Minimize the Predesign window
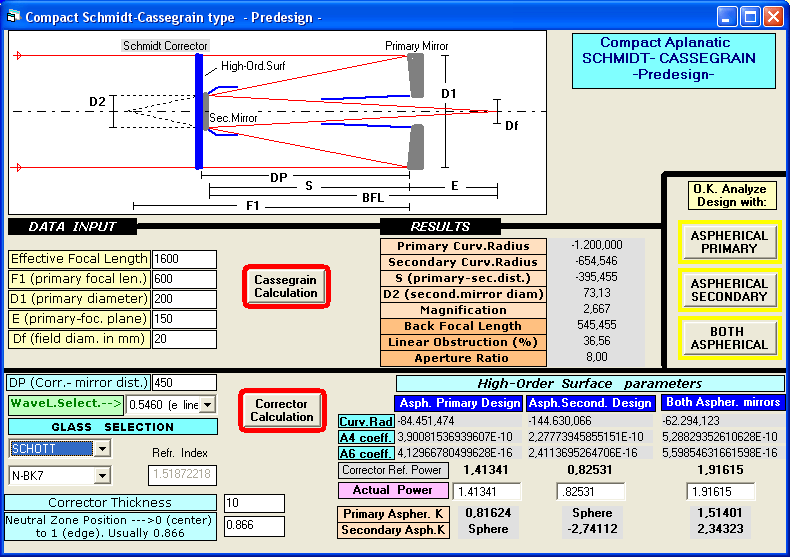The width and height of the screenshot is (790, 557). (727, 17)
